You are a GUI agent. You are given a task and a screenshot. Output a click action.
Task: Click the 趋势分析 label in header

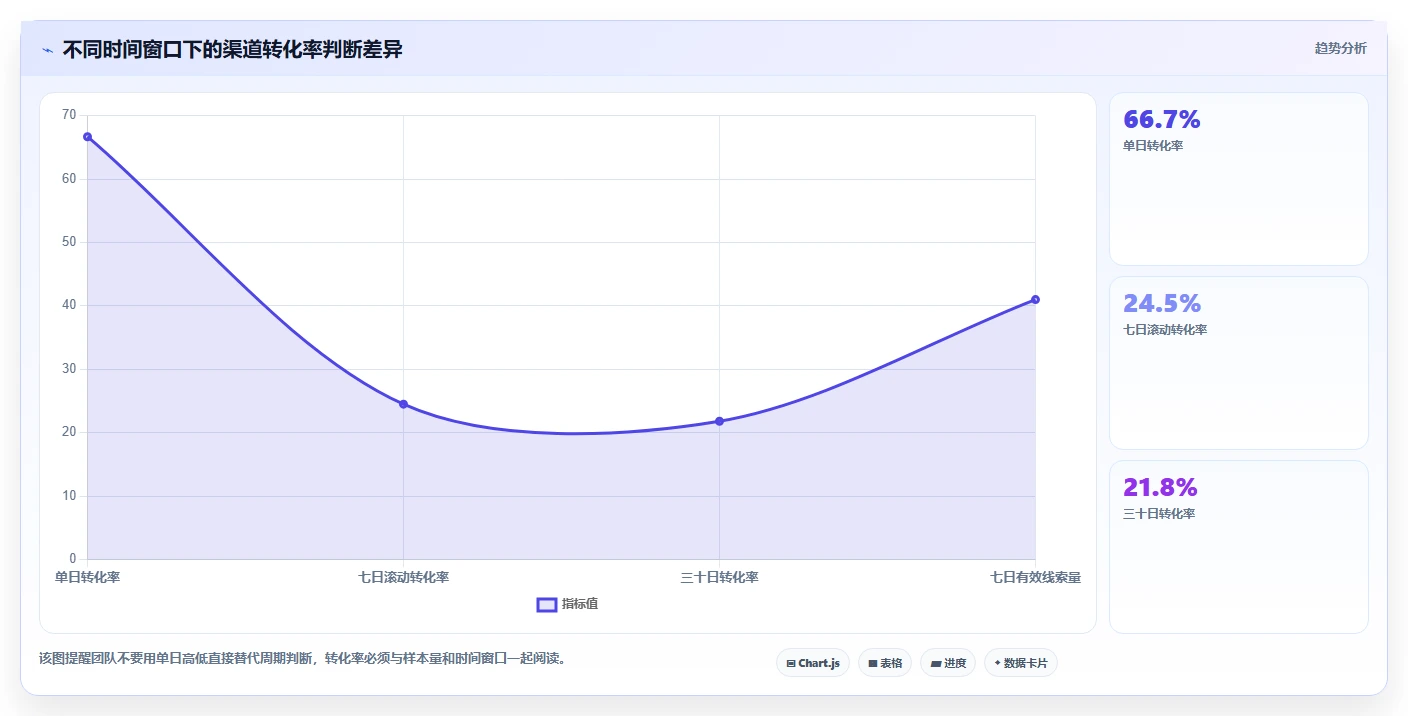pyautogui.click(x=1340, y=48)
